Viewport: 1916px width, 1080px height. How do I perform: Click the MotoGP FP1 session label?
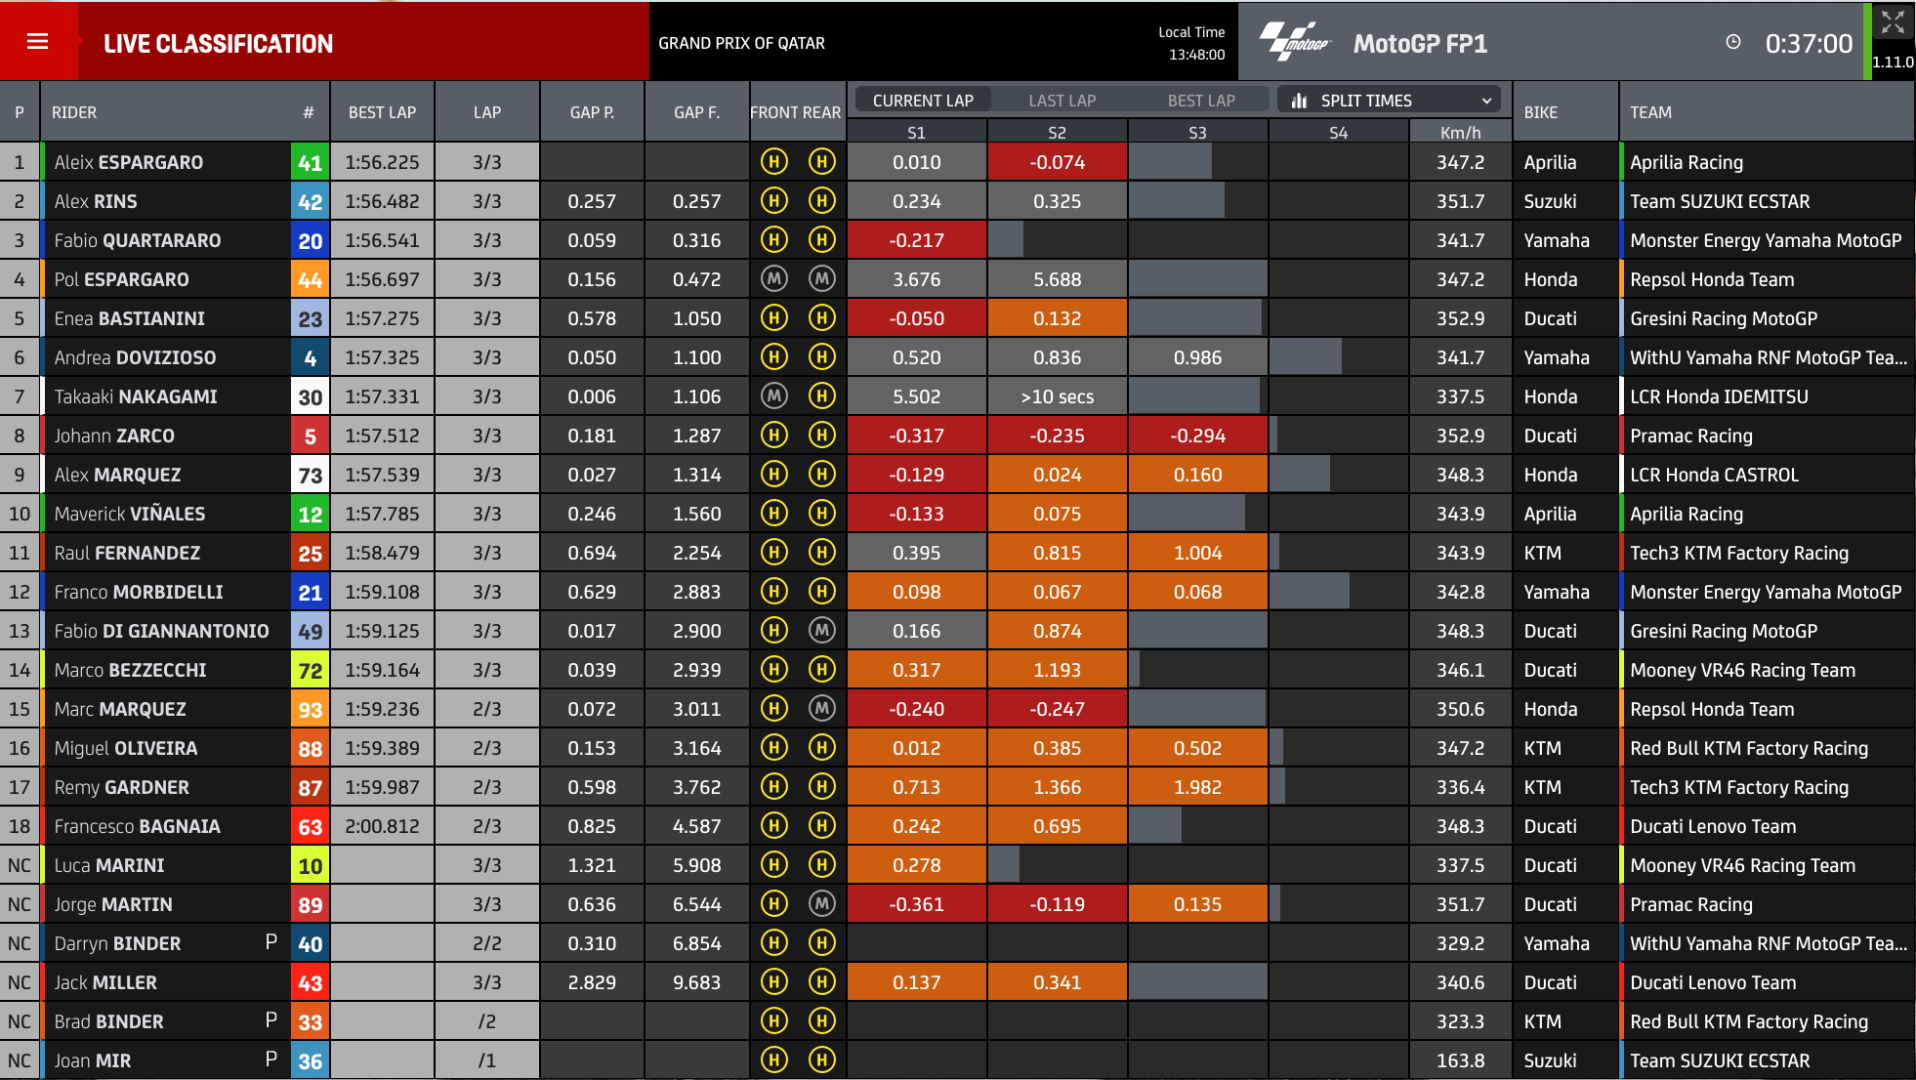[1420, 43]
